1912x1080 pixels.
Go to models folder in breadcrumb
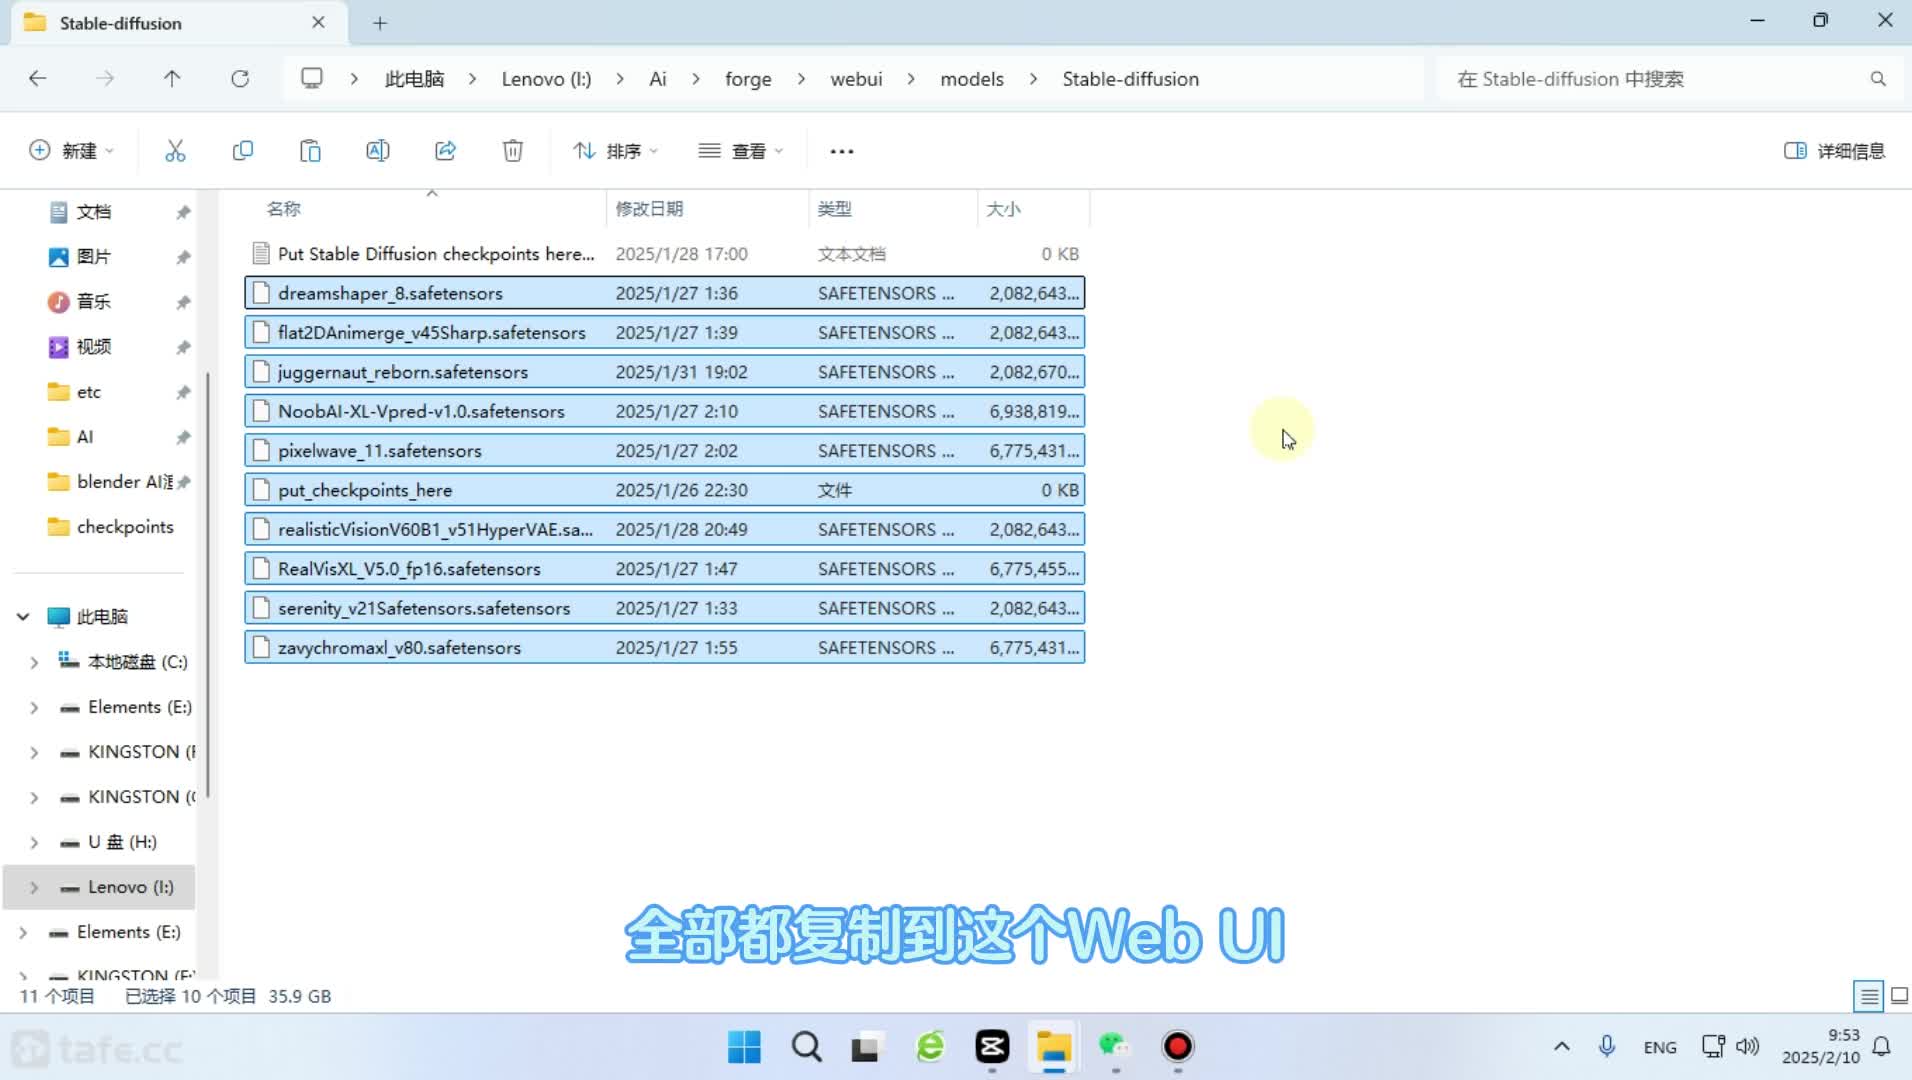pyautogui.click(x=971, y=79)
